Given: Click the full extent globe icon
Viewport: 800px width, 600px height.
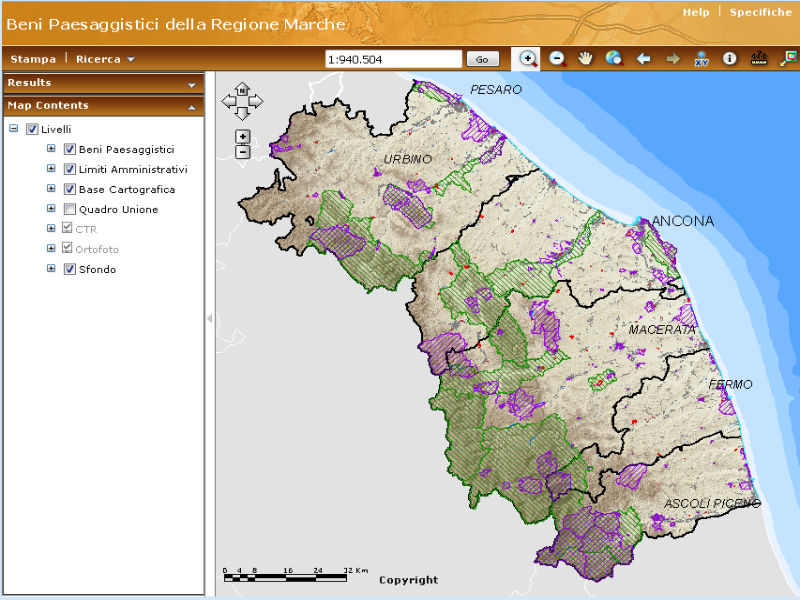Looking at the screenshot, I should point(614,59).
